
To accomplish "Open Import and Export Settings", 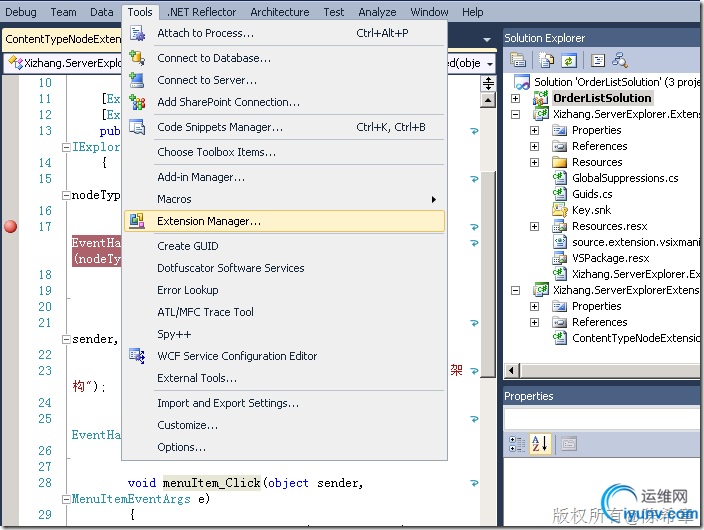I will click(x=285, y=403).
